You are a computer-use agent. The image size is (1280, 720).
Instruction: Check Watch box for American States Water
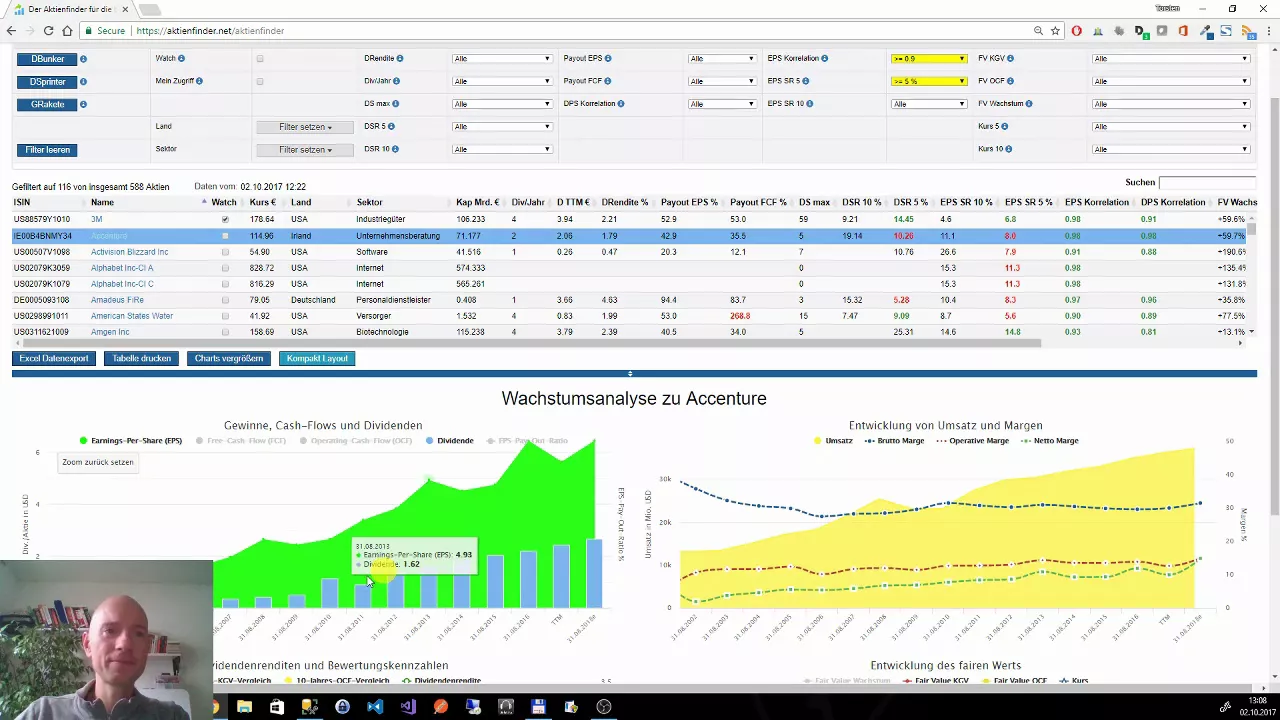225,316
